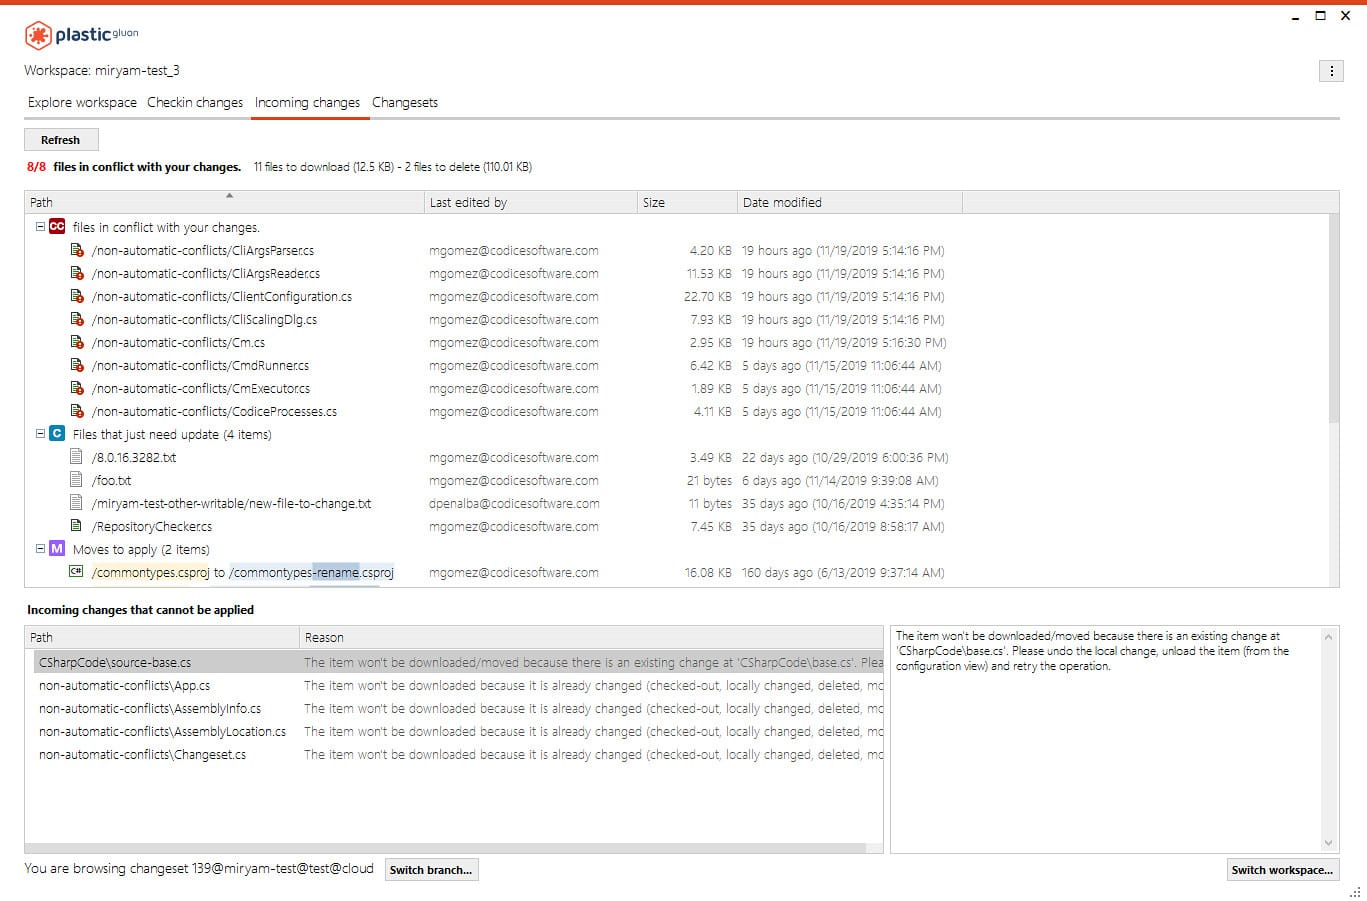The height and width of the screenshot is (901, 1367).
Task: Click the Switch branch button
Action: 431,869
